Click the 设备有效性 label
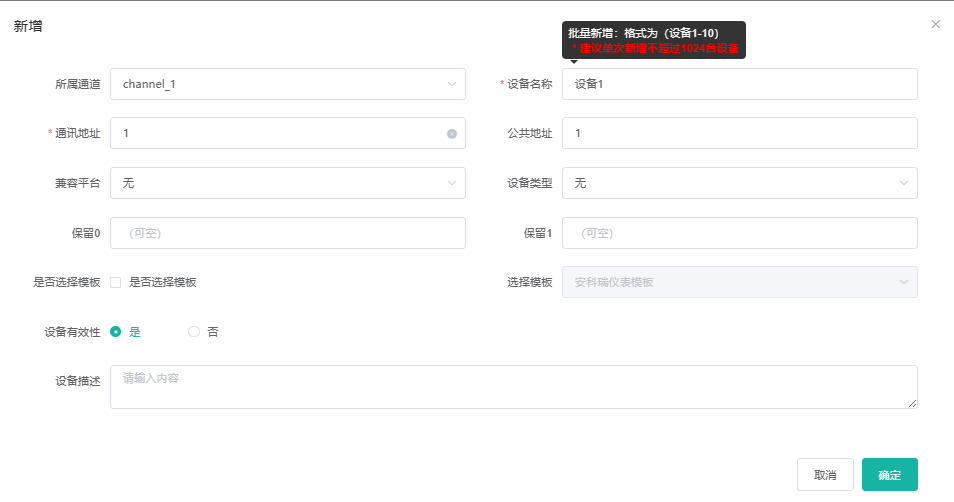This screenshot has height=502, width=954. (x=72, y=332)
